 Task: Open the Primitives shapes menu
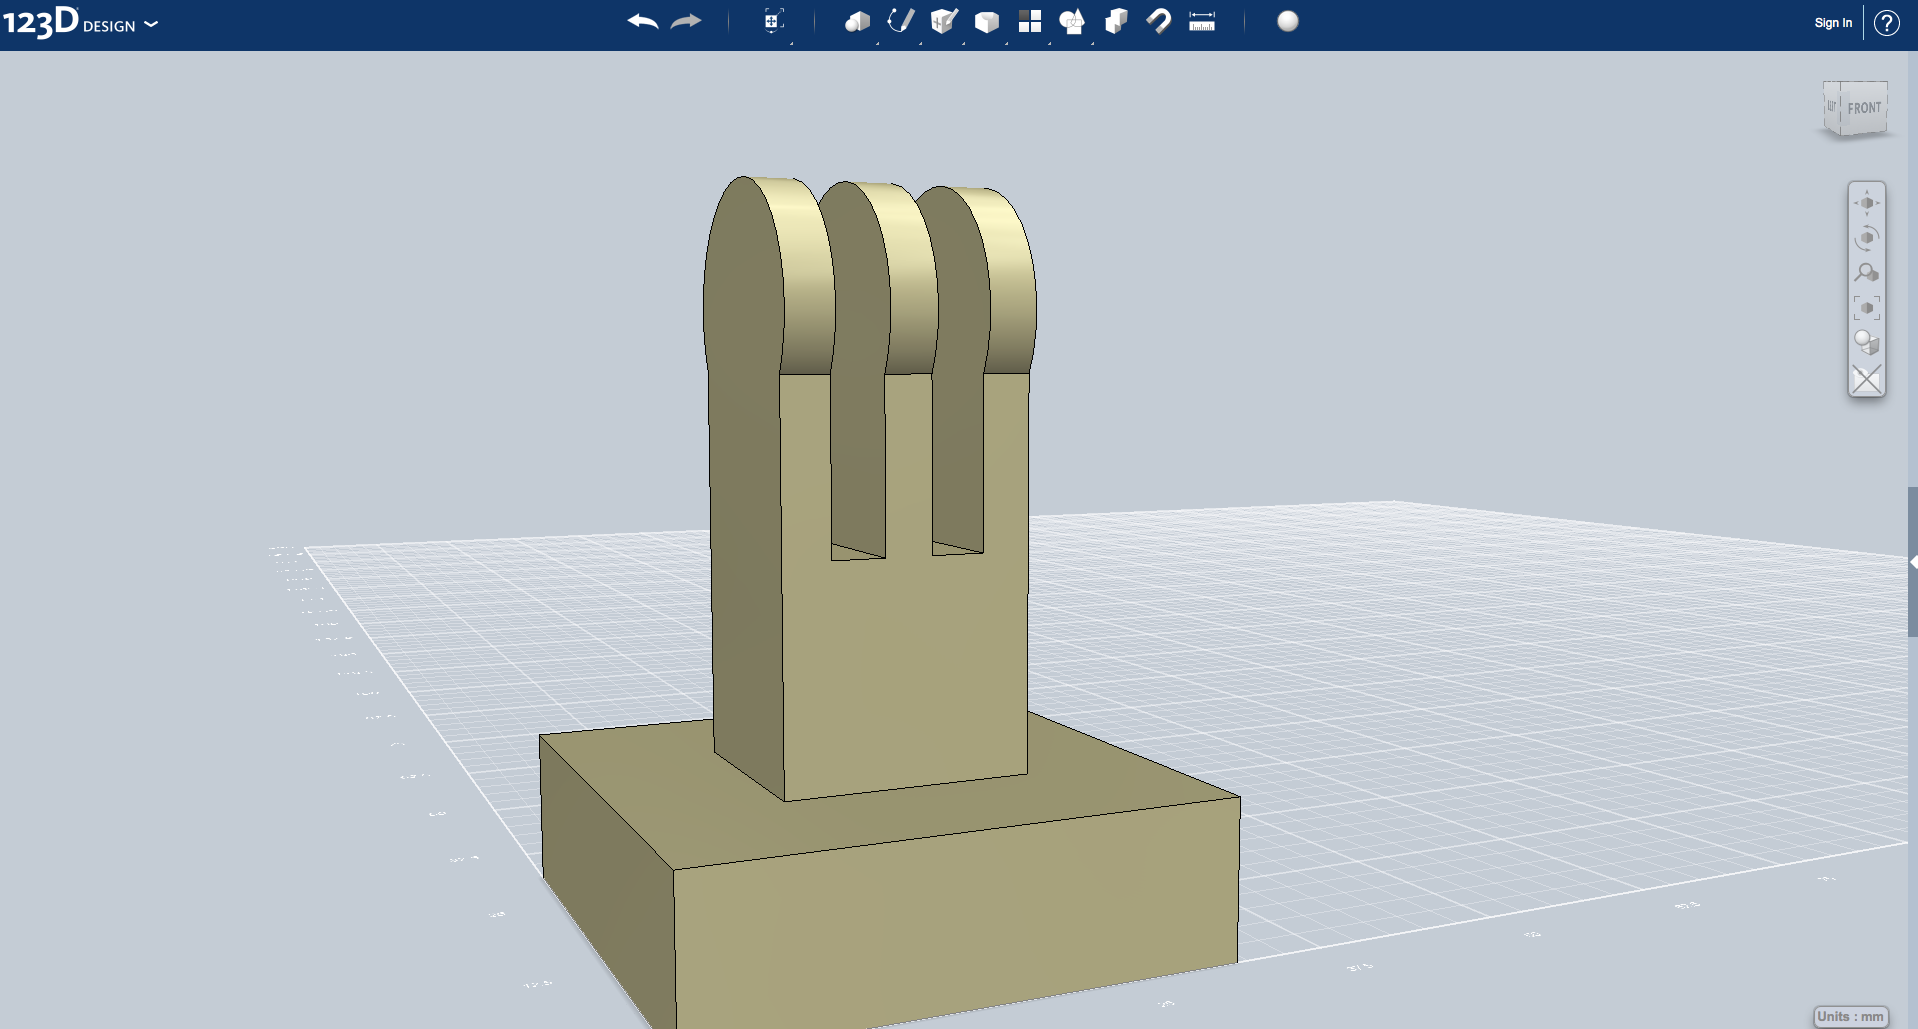coord(857,22)
